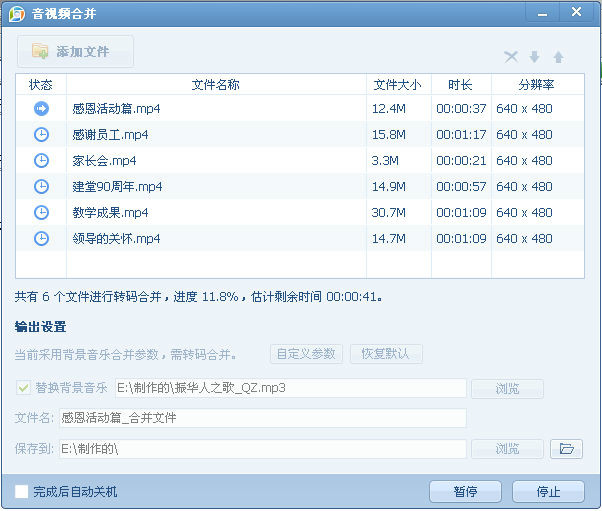Click the 12.4M file size cell
The image size is (602, 511).
(x=389, y=109)
